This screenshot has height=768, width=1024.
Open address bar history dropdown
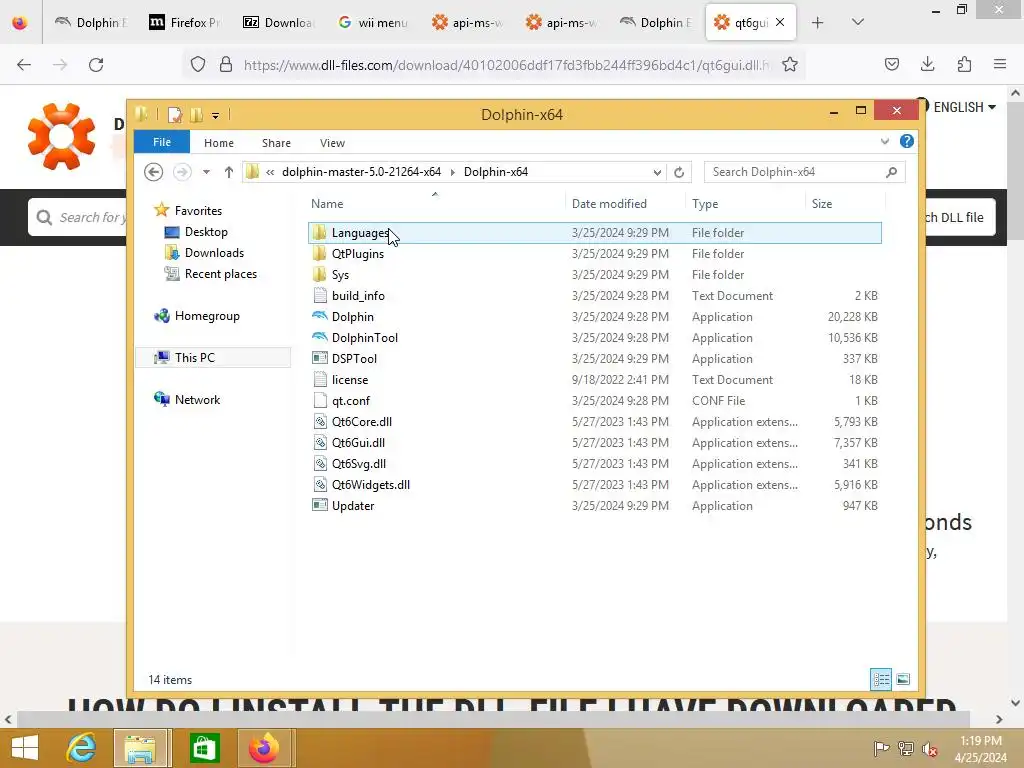coord(657,172)
